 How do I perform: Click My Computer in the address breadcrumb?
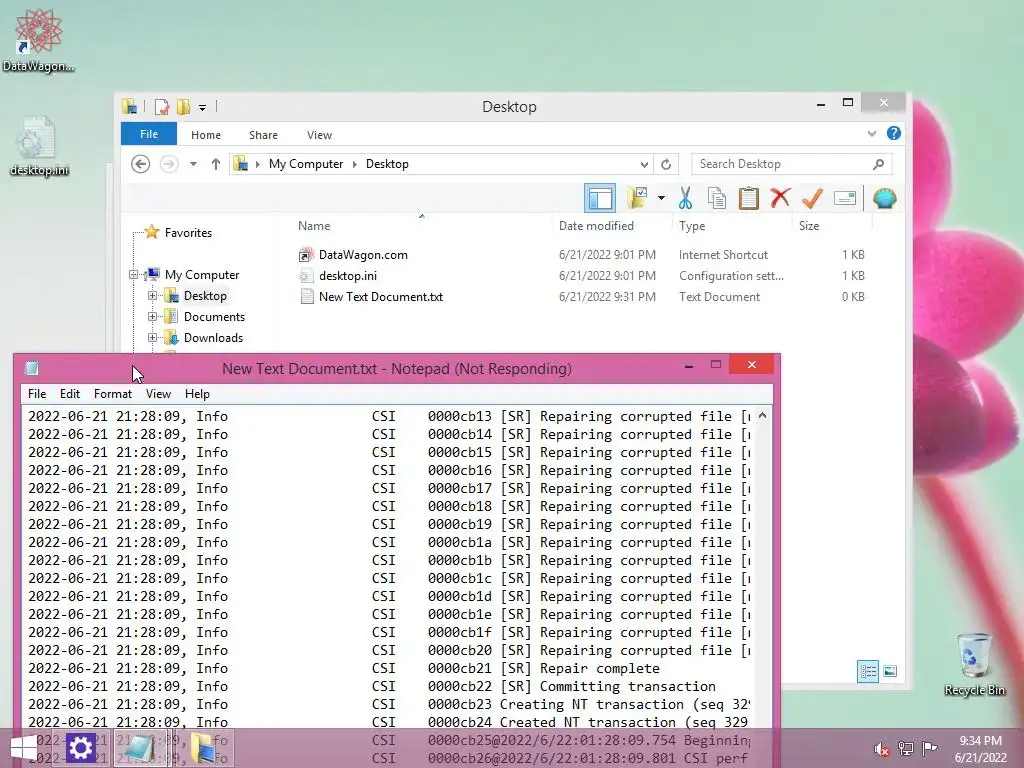tap(306, 164)
